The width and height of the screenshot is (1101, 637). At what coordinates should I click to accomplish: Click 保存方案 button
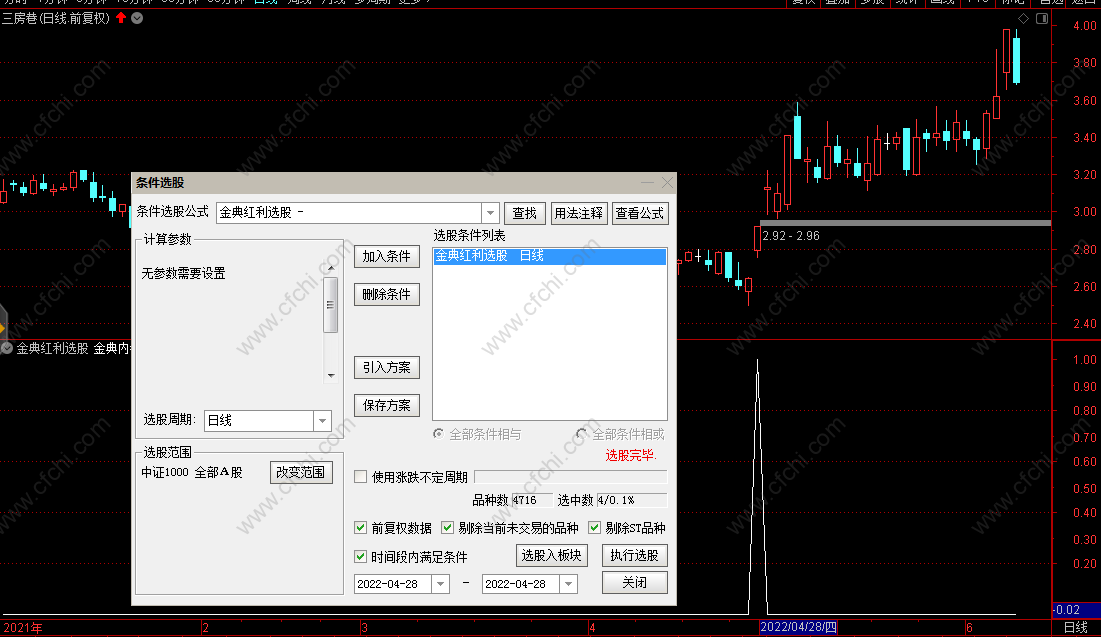pyautogui.click(x=387, y=405)
